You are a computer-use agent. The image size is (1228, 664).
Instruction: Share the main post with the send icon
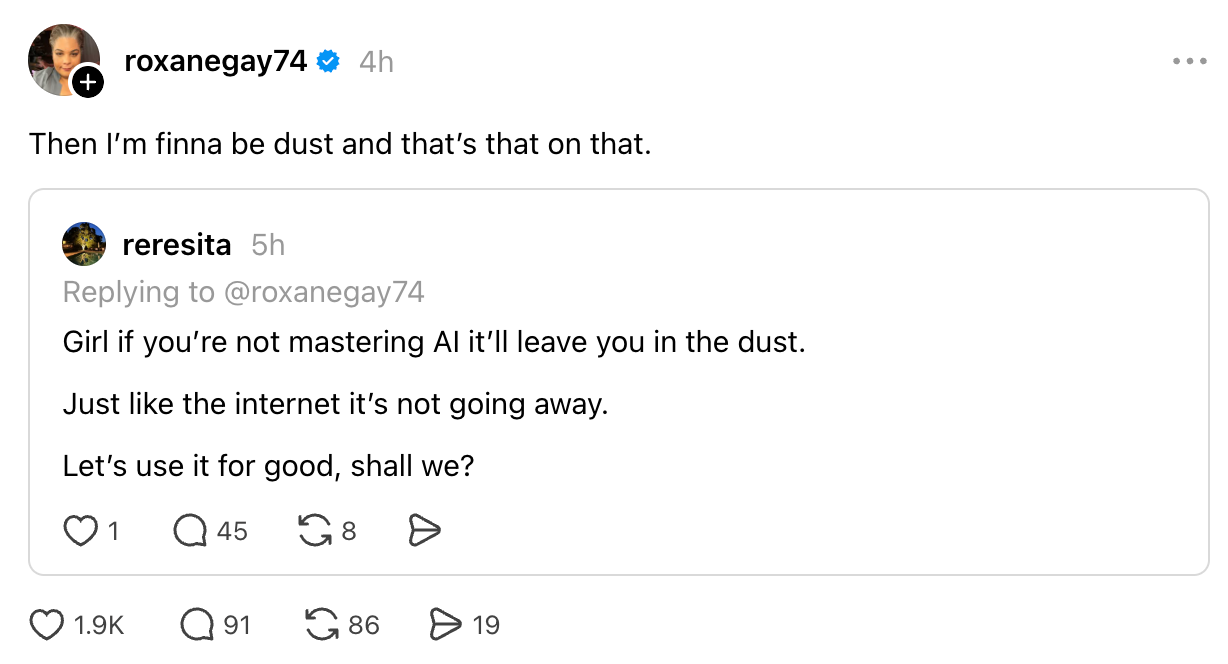click(x=445, y=626)
